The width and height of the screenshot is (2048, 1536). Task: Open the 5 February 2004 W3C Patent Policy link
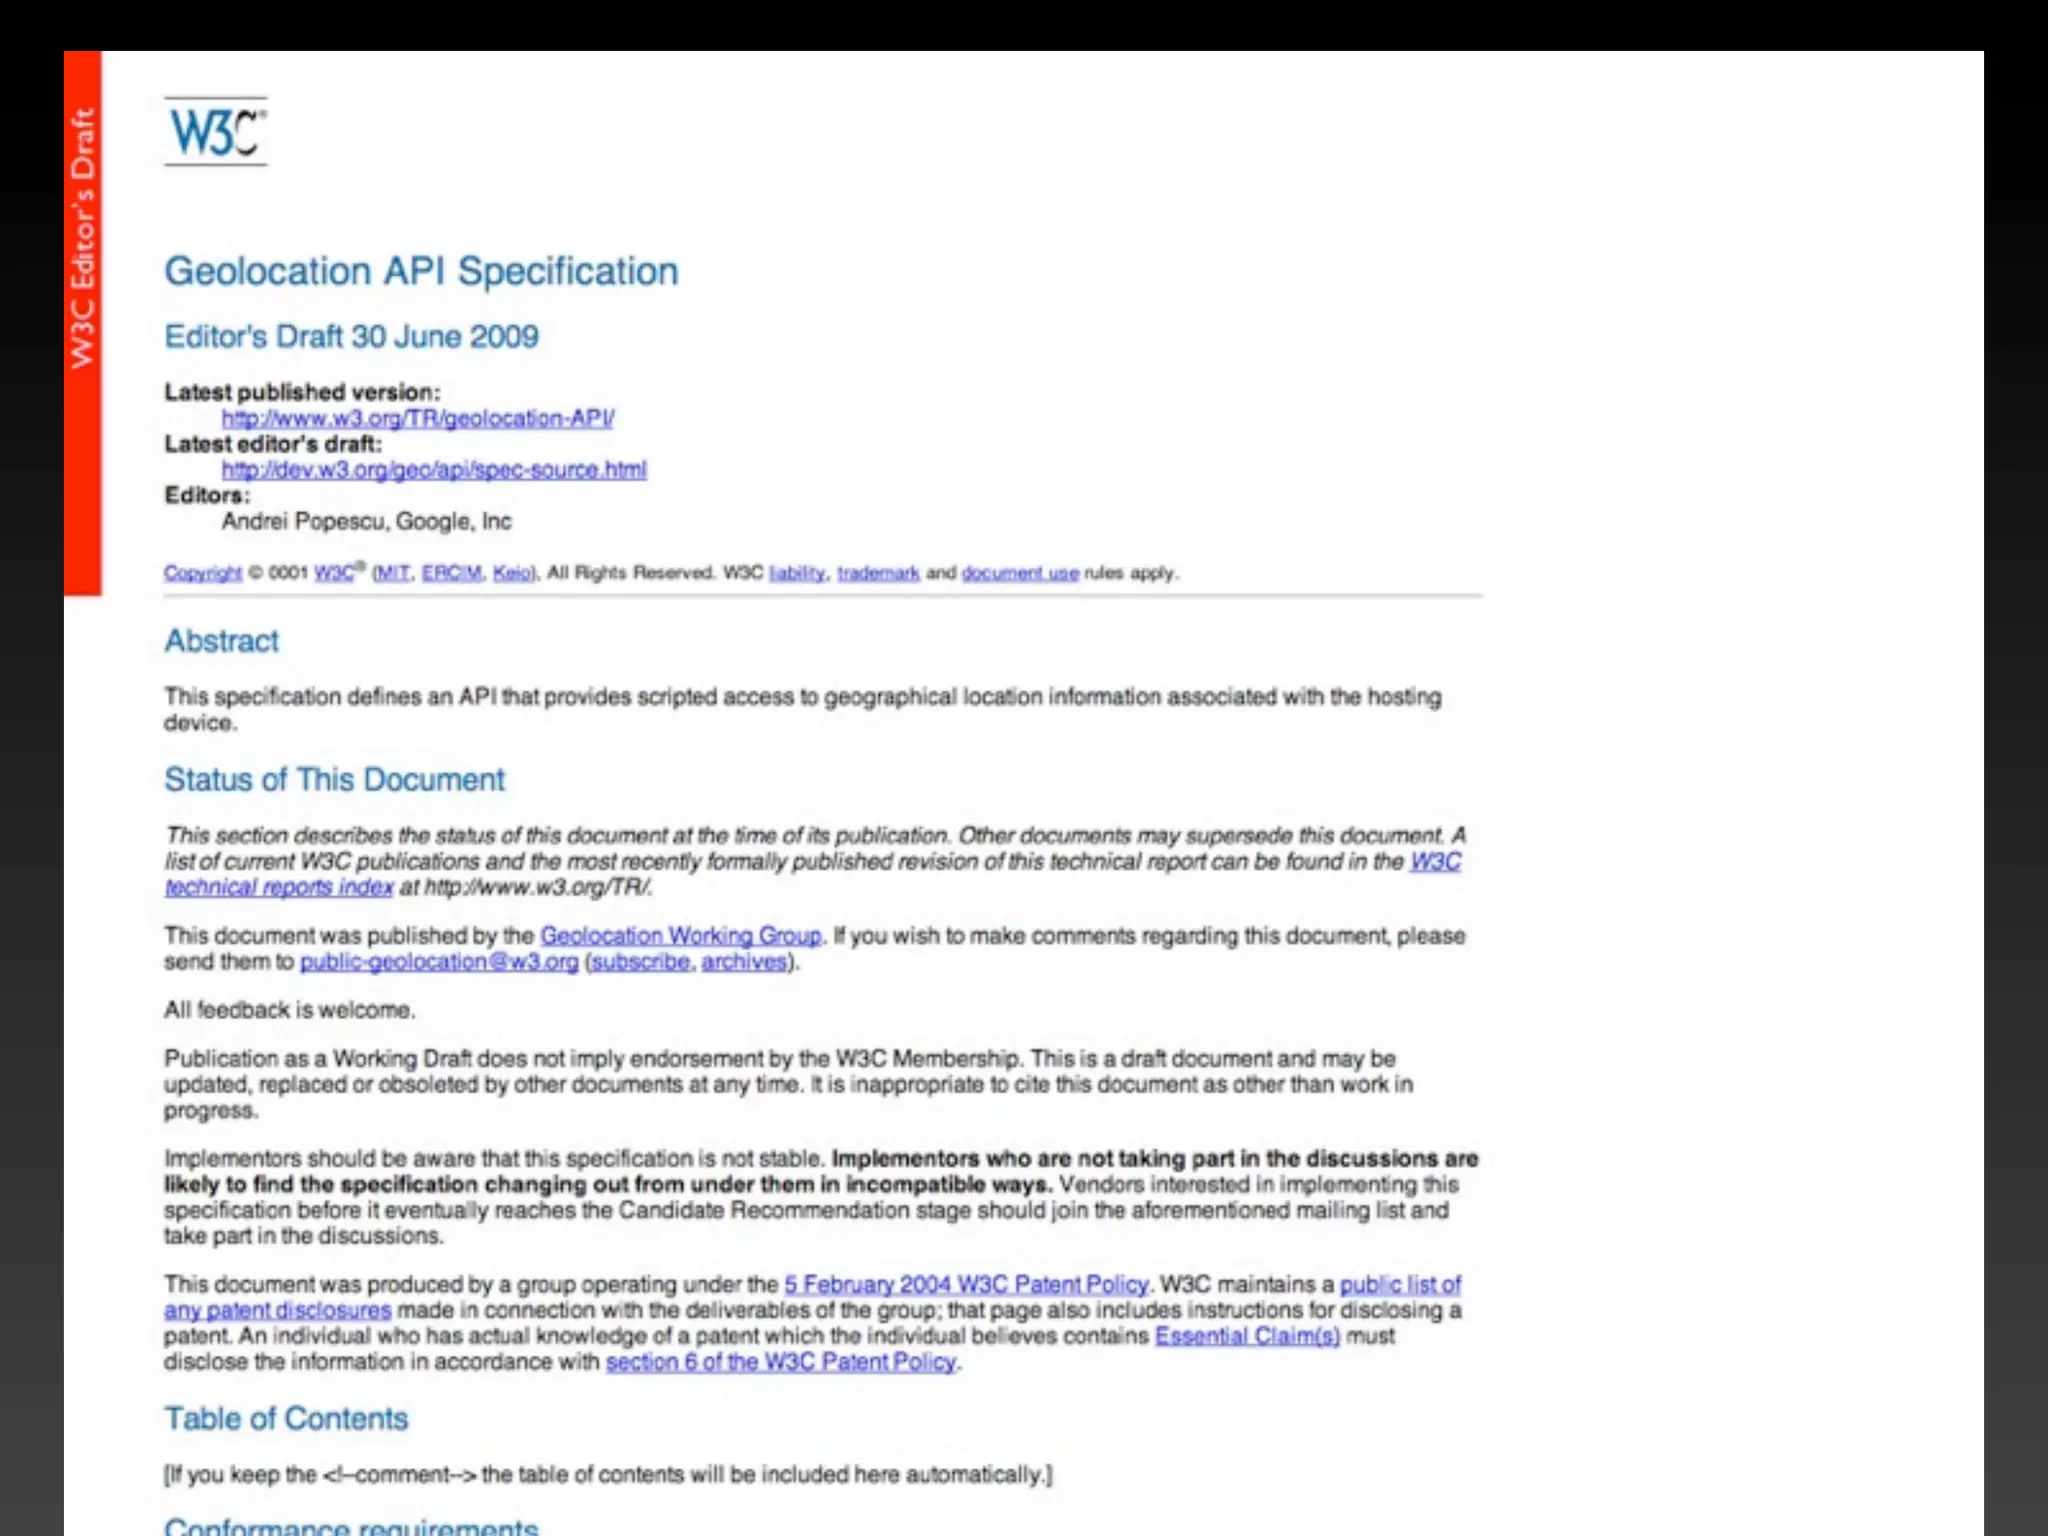[966, 1284]
